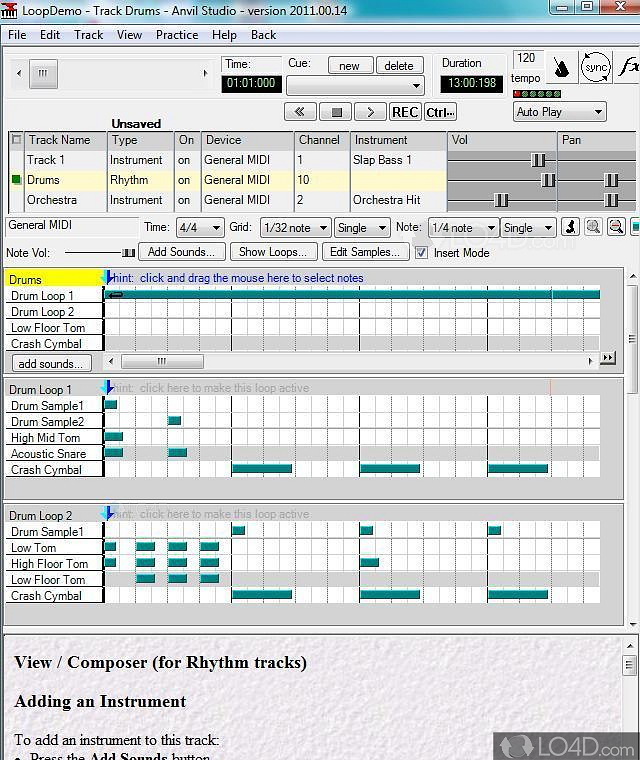
Task: Click the metronome icon
Action: tap(563, 68)
